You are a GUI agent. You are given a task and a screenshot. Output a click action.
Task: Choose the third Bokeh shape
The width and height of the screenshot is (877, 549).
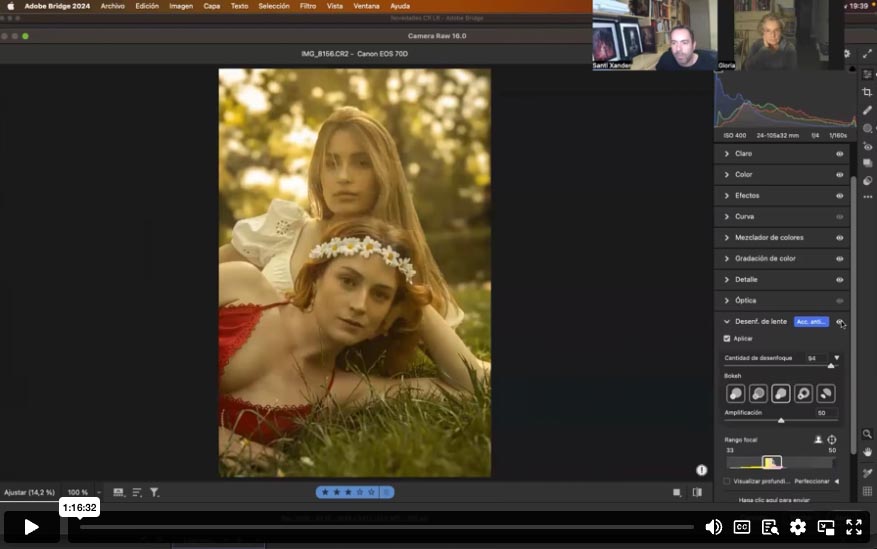(781, 394)
